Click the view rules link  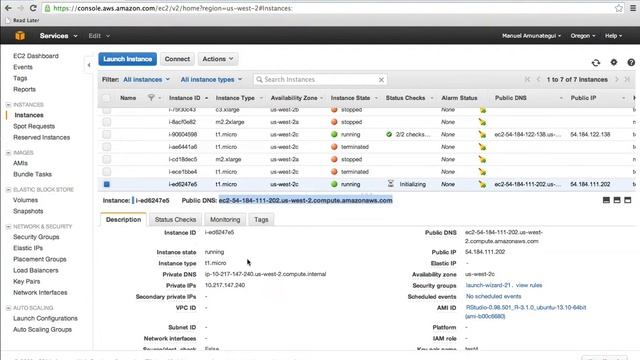point(529,285)
